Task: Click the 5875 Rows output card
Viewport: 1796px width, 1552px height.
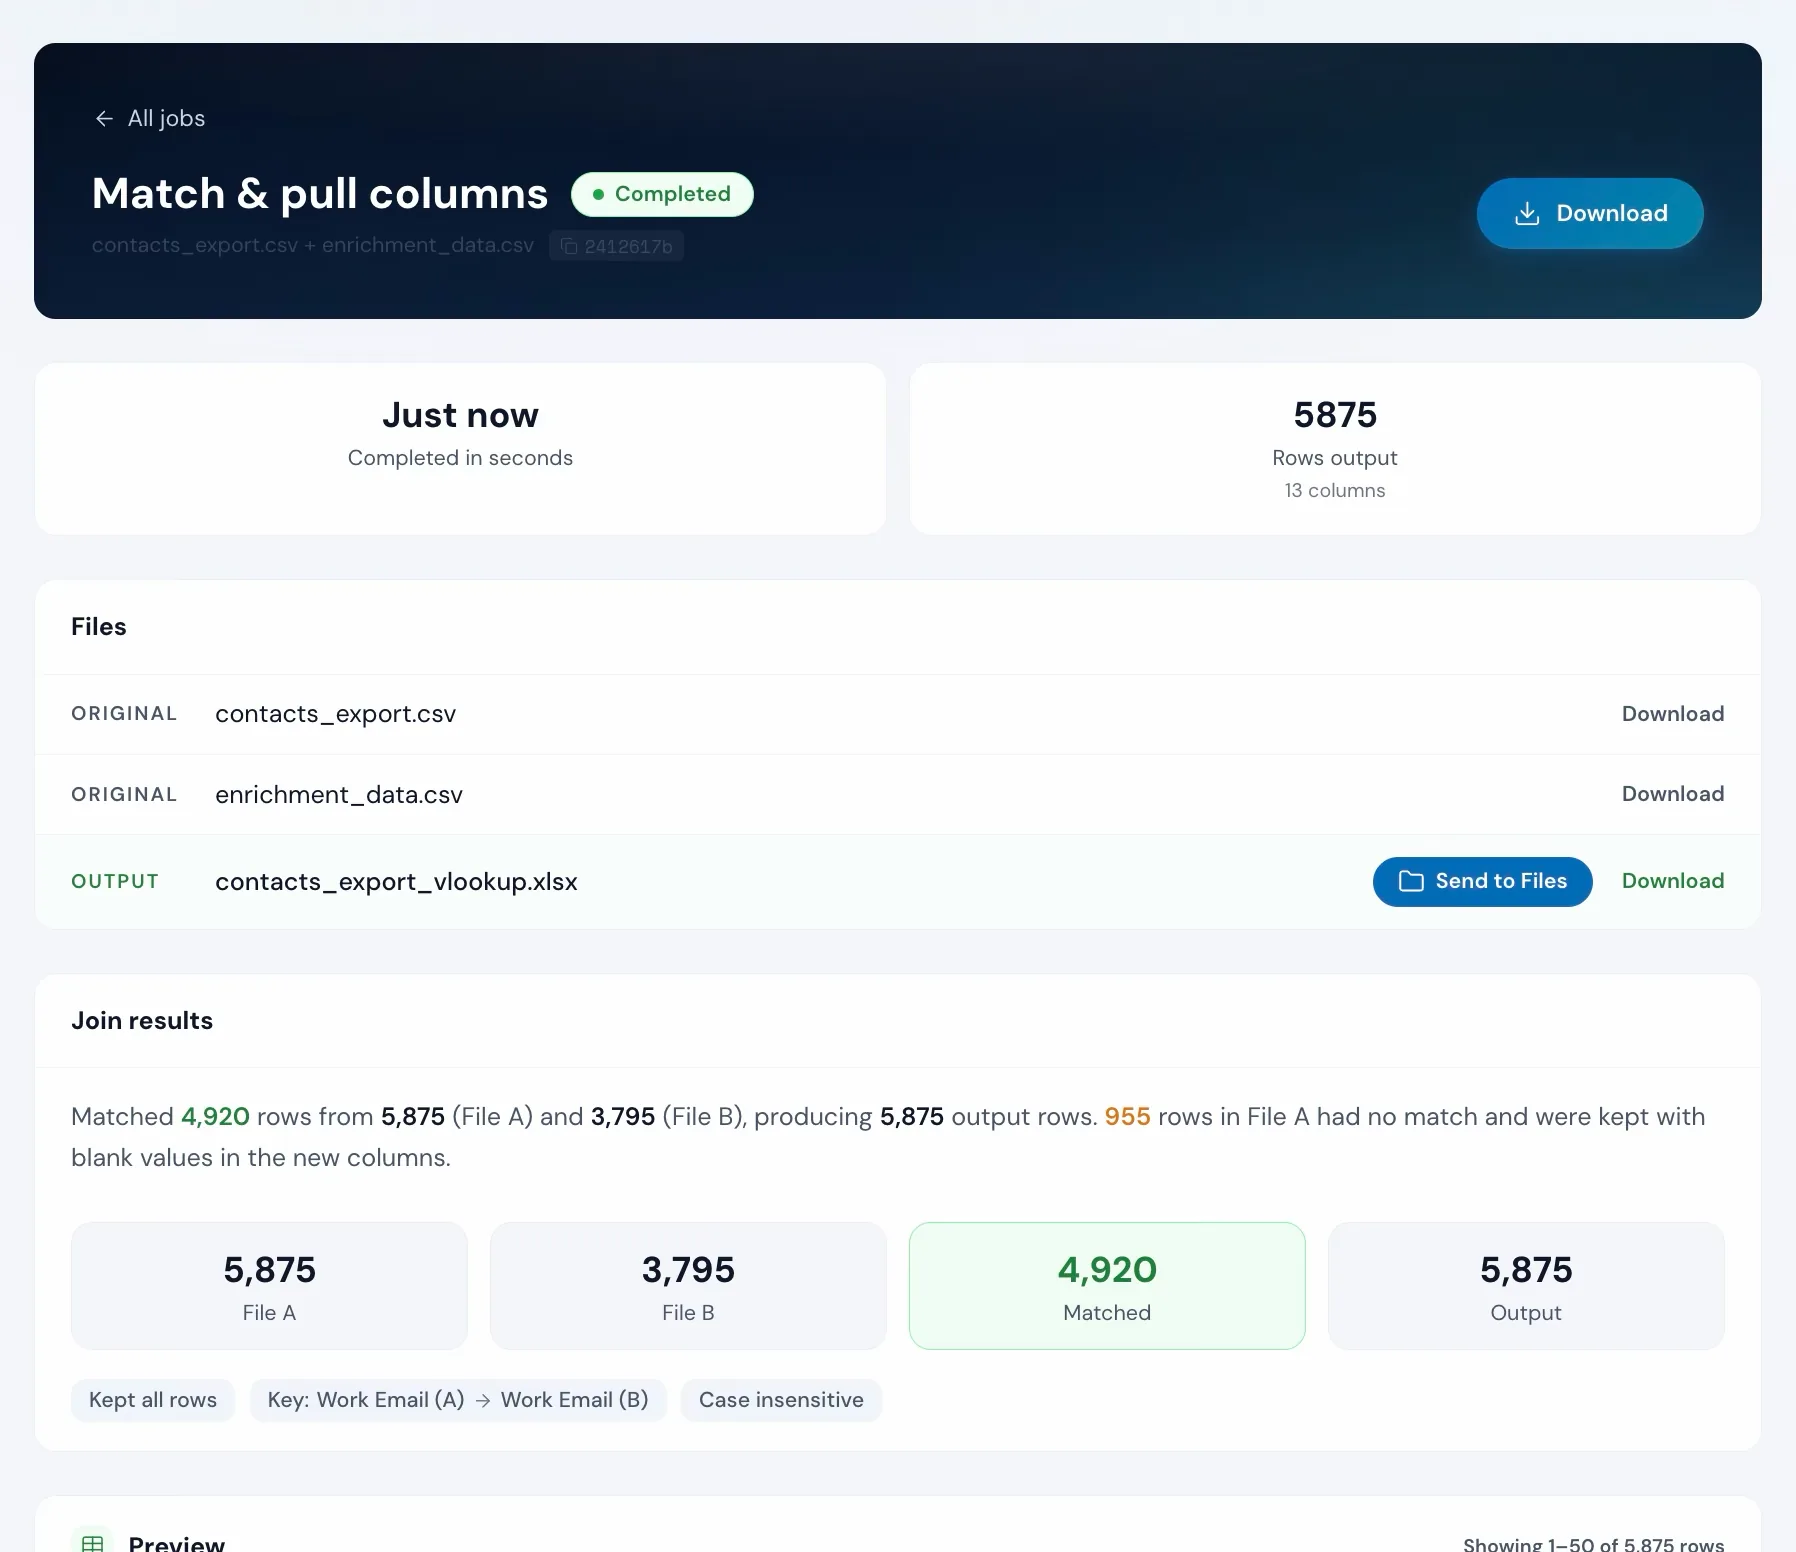Action: 1335,448
